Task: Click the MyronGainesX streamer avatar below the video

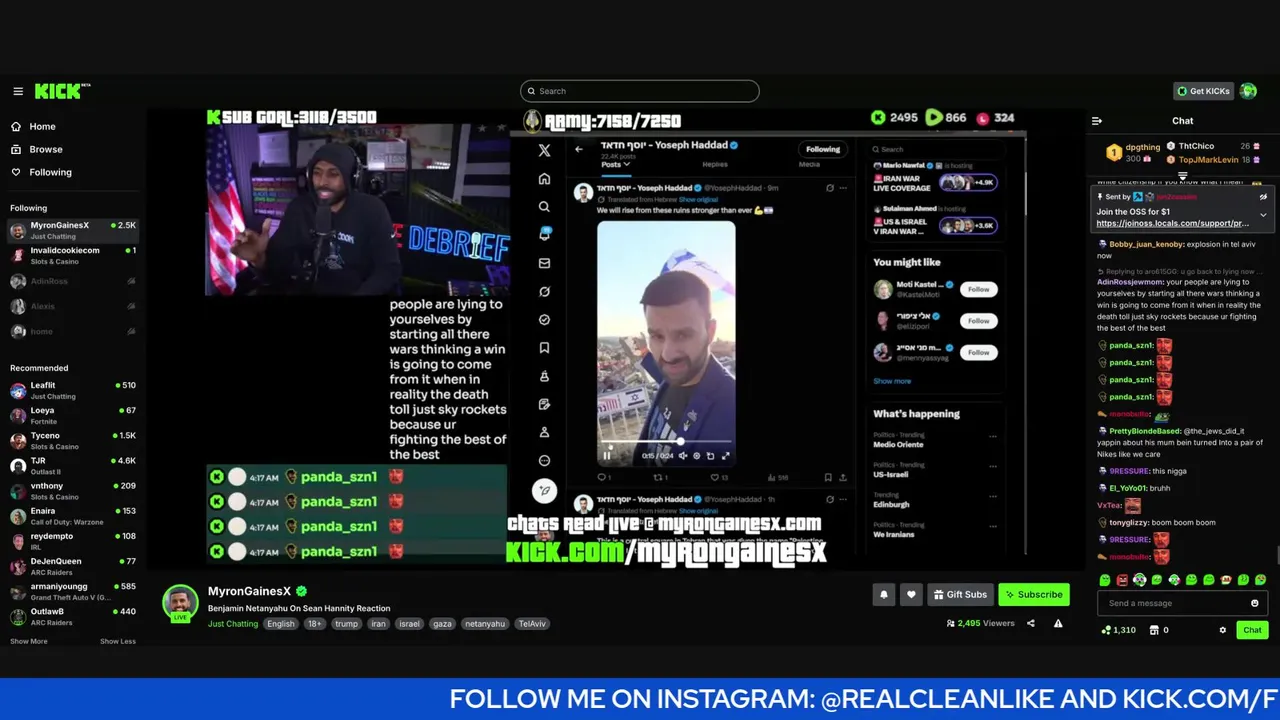Action: click(180, 603)
